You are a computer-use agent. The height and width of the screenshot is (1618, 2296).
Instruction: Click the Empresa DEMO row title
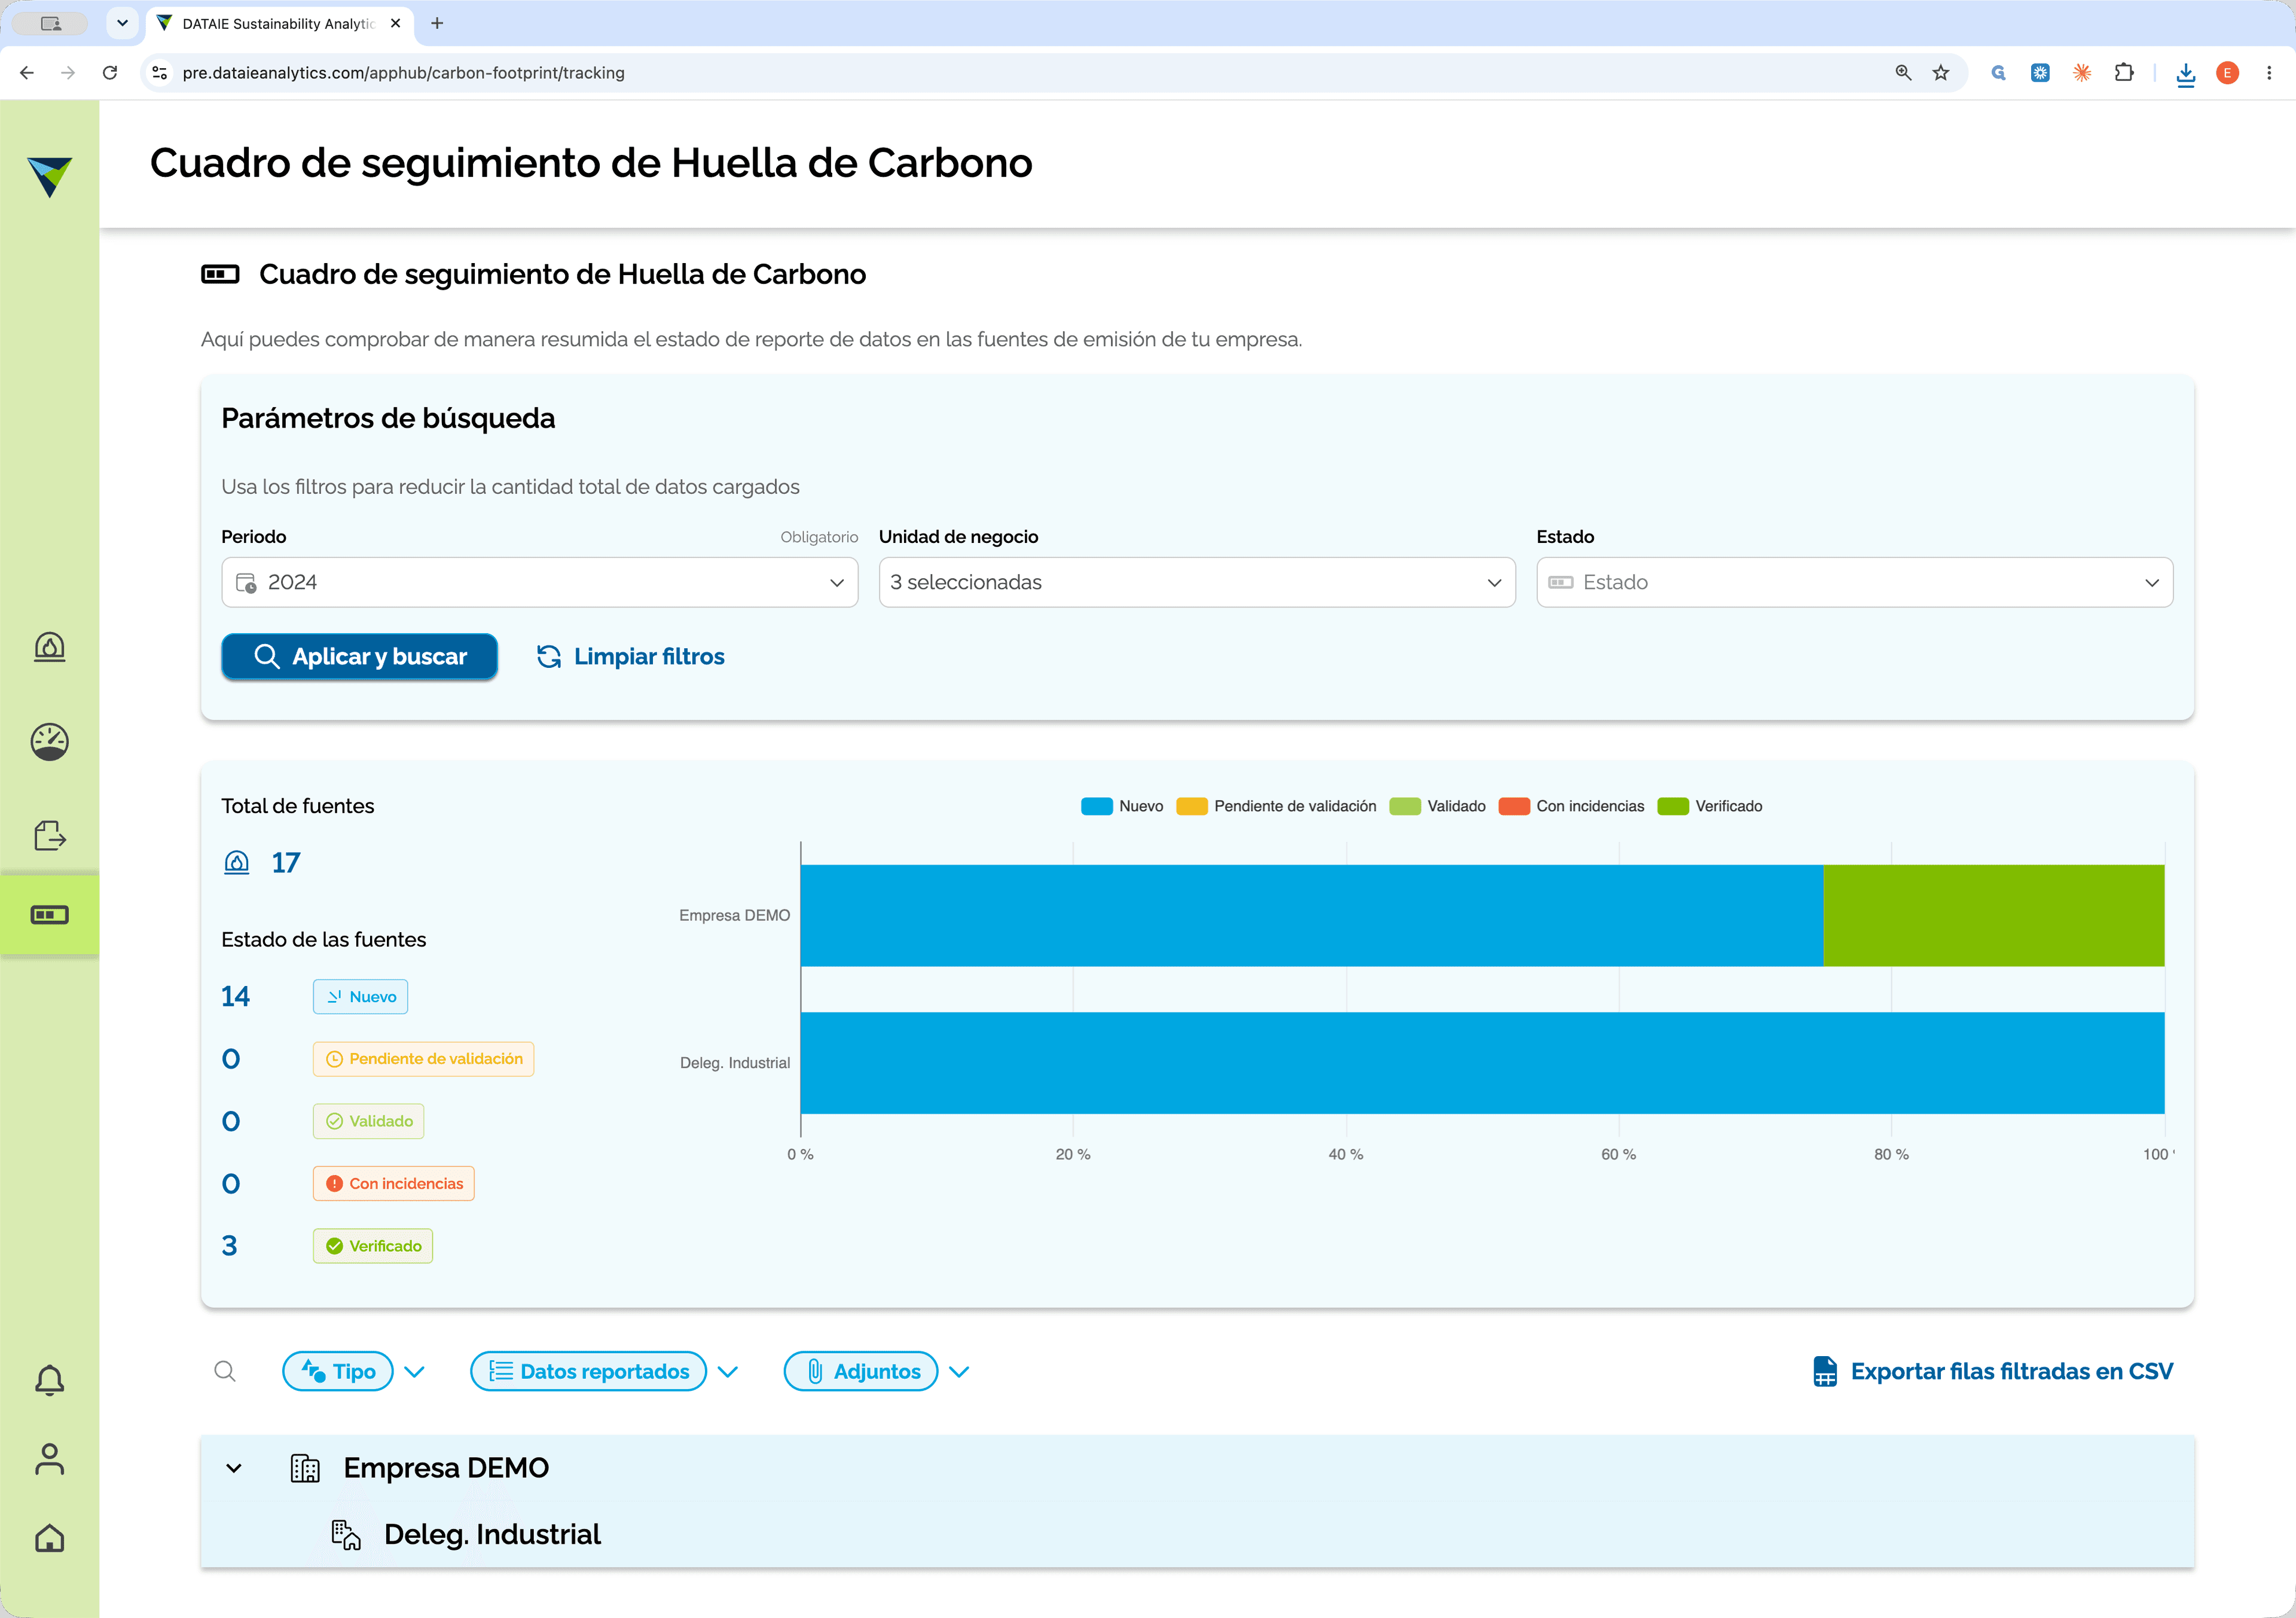tap(446, 1468)
